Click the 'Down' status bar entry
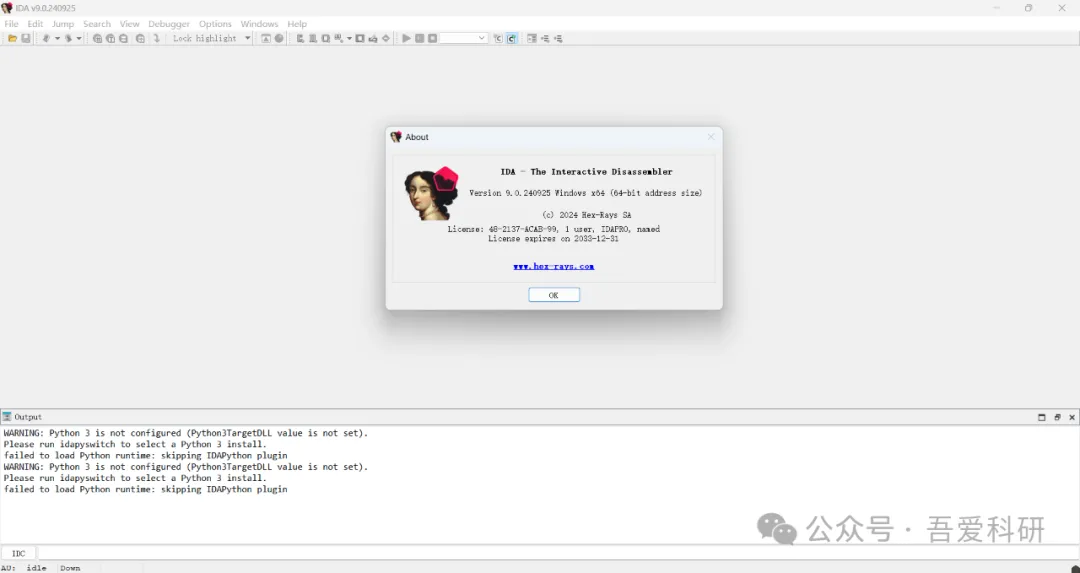This screenshot has height=573, width=1080. coord(70,568)
